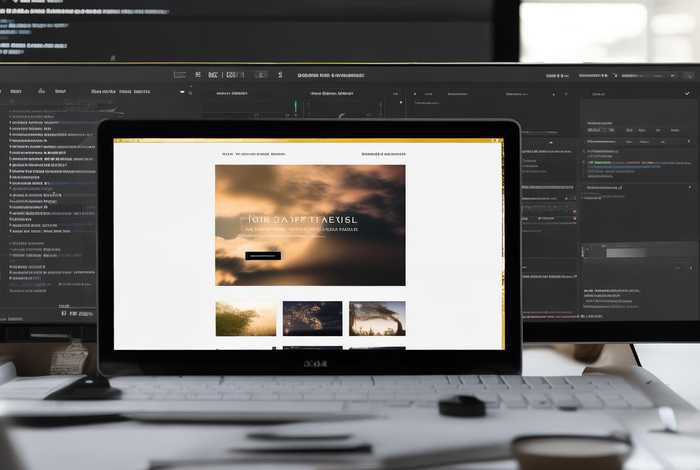700x470 pixels.
Task: Click the boxed icon in monitor's top toolbar
Action: click(233, 74)
